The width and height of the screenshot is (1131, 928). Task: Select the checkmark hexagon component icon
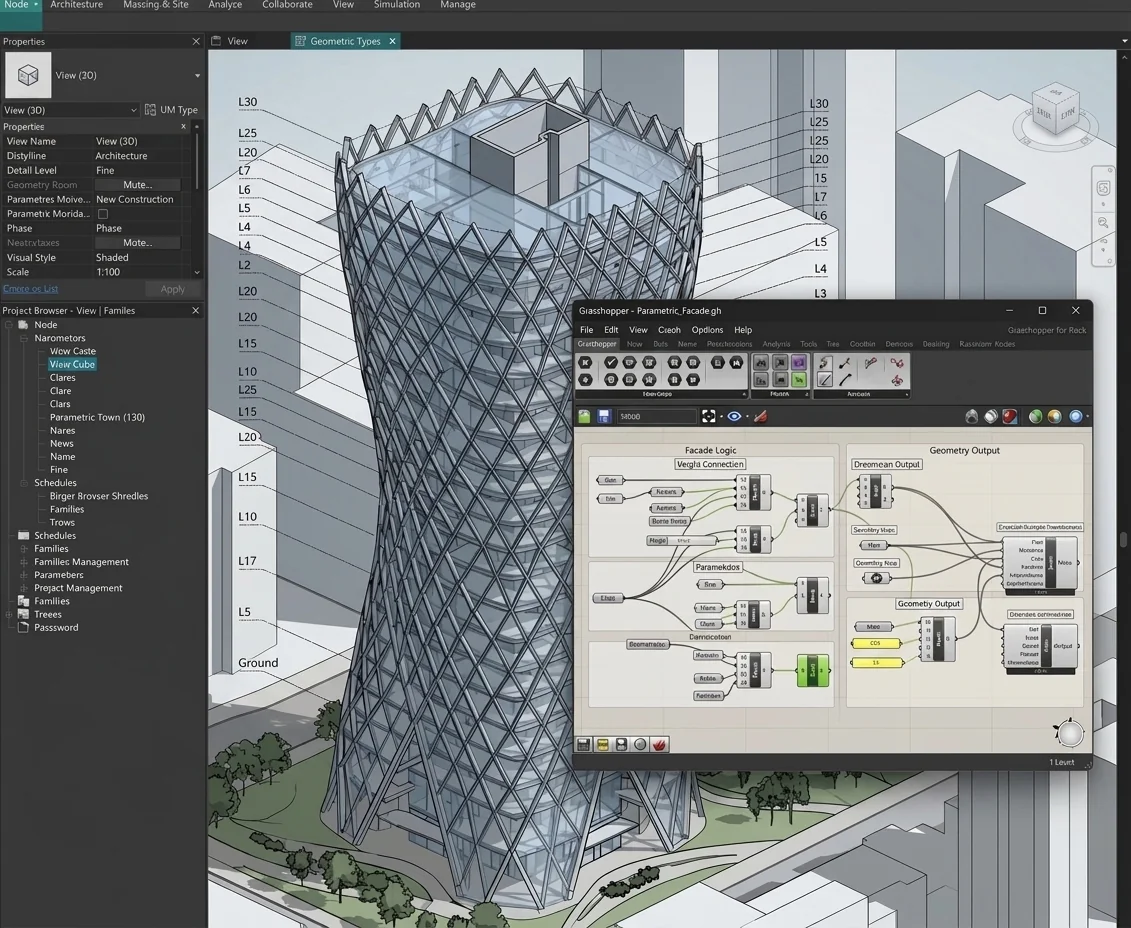611,362
